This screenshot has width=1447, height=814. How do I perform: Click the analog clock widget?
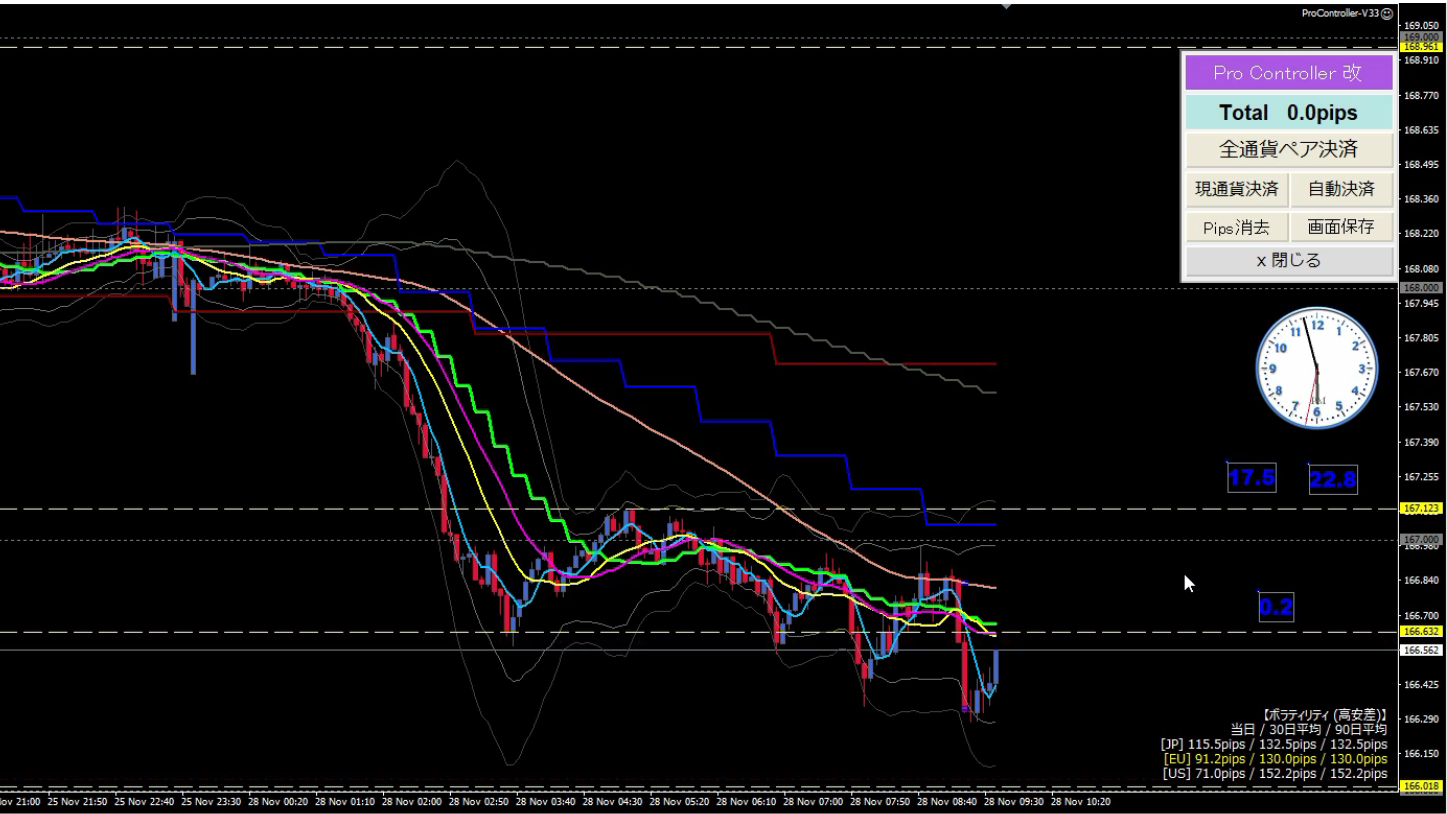[x=1316, y=368]
